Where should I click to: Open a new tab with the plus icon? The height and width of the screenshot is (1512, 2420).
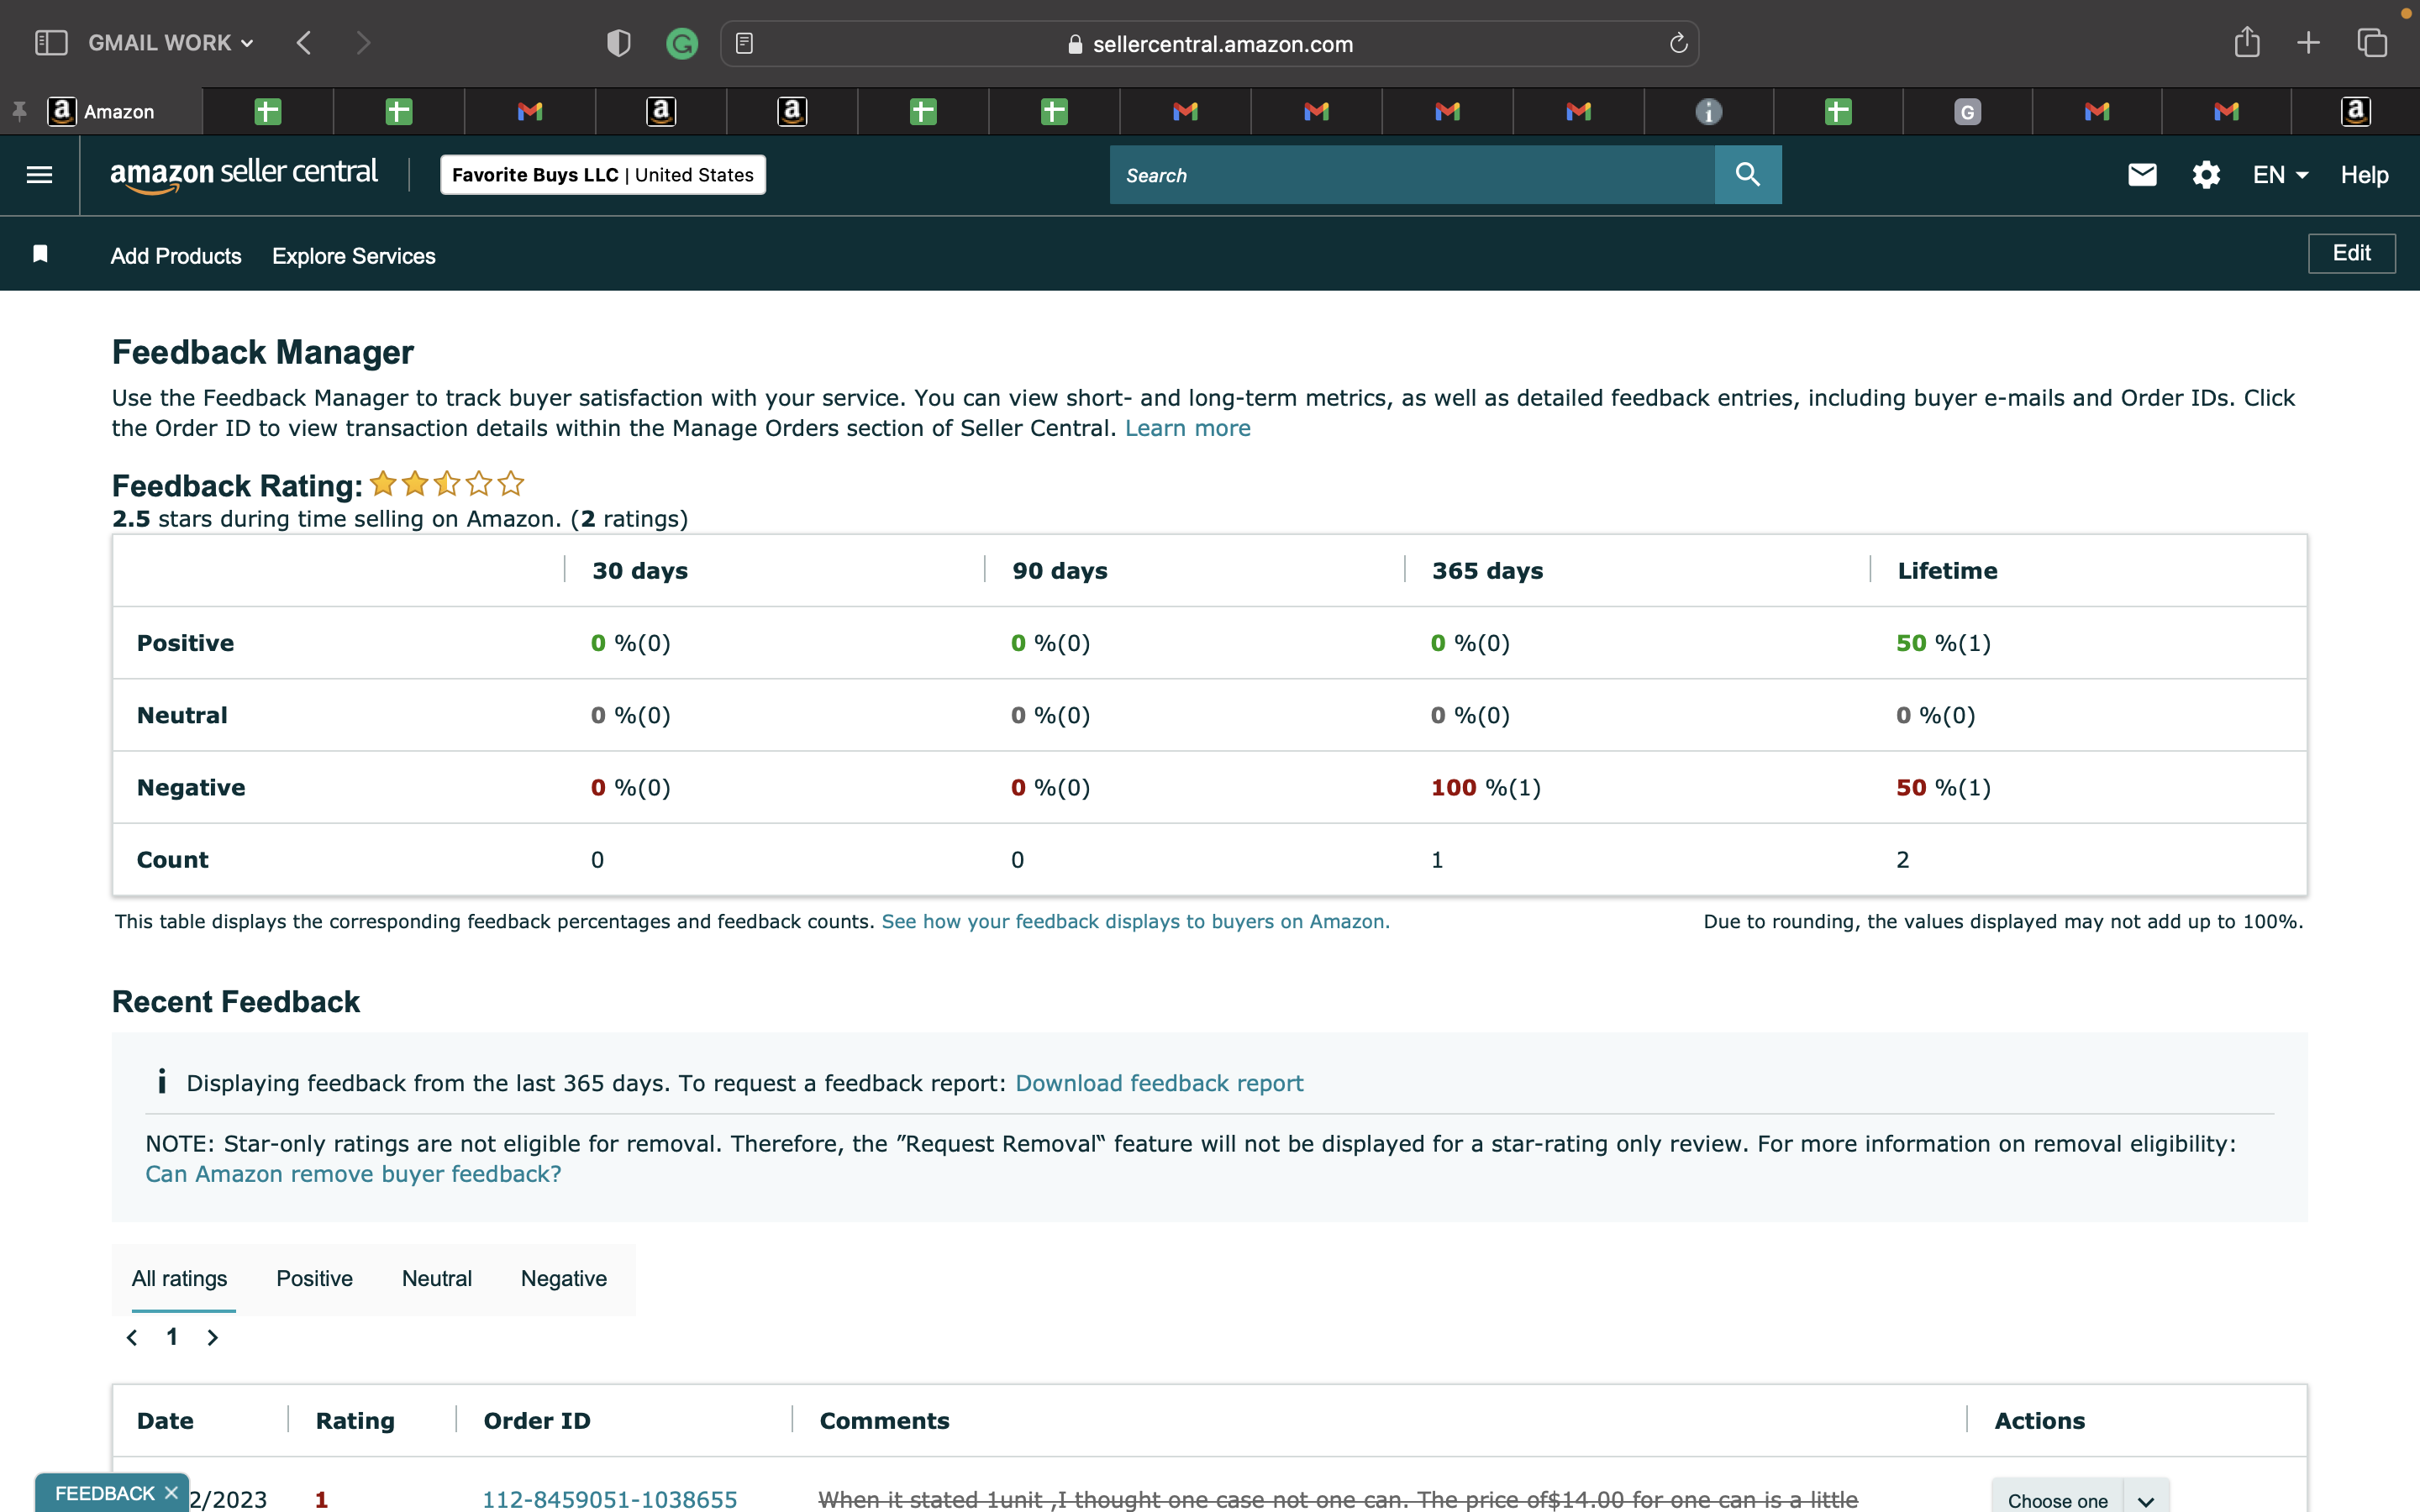point(2308,43)
